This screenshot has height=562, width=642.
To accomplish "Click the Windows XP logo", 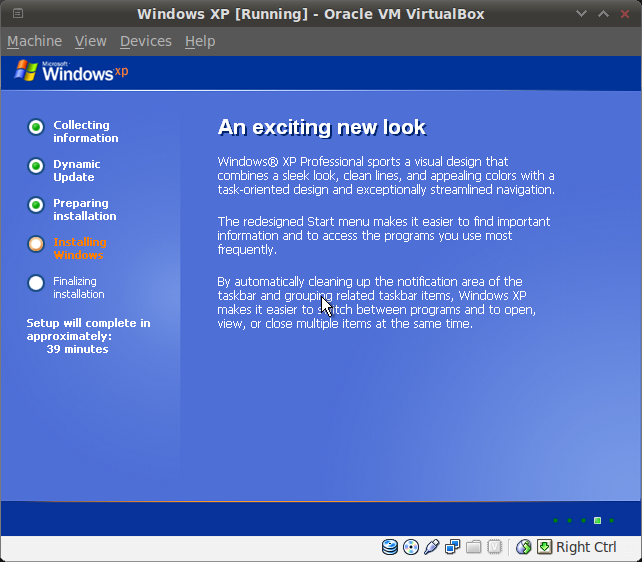I will (x=71, y=71).
